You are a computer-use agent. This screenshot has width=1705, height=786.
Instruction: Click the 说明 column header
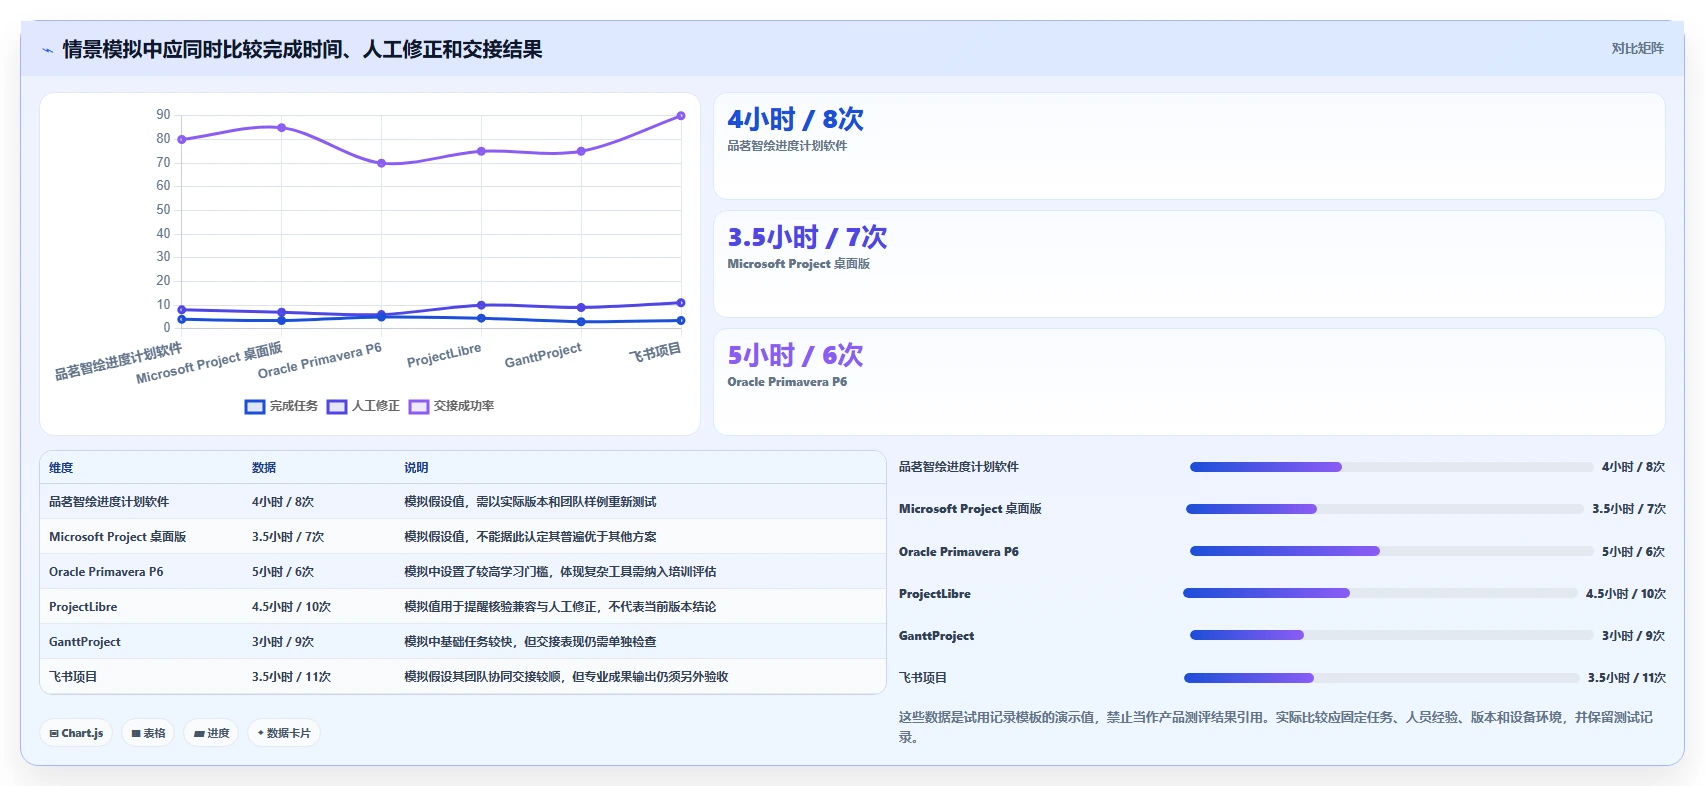click(416, 468)
